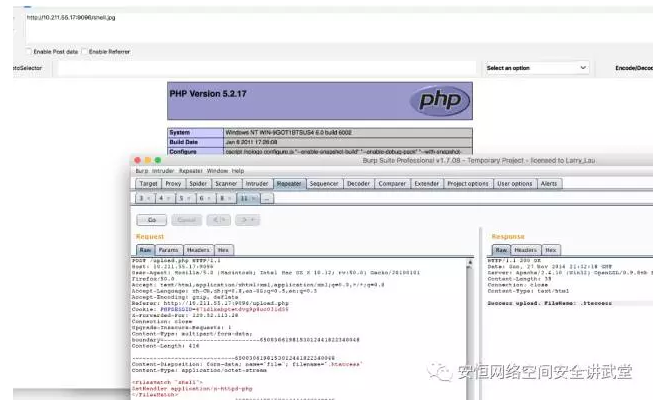The width and height of the screenshot is (671, 420).
Task: Click the PHP Version 5.2.17 heading
Action: [208, 94]
